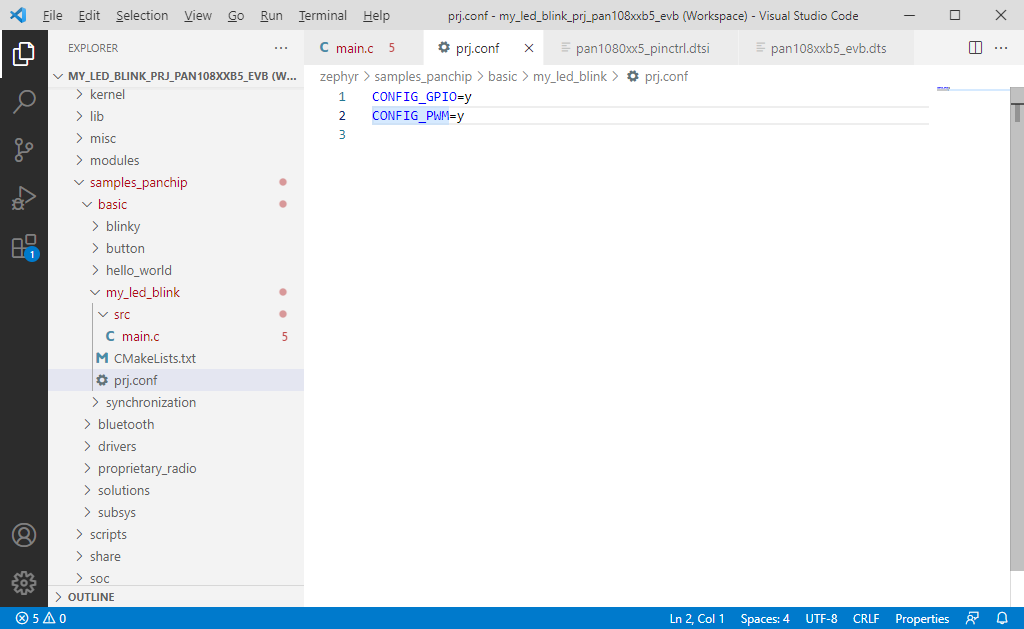The height and width of the screenshot is (629, 1024).
Task: Expand the modules folder
Action: pos(176,160)
